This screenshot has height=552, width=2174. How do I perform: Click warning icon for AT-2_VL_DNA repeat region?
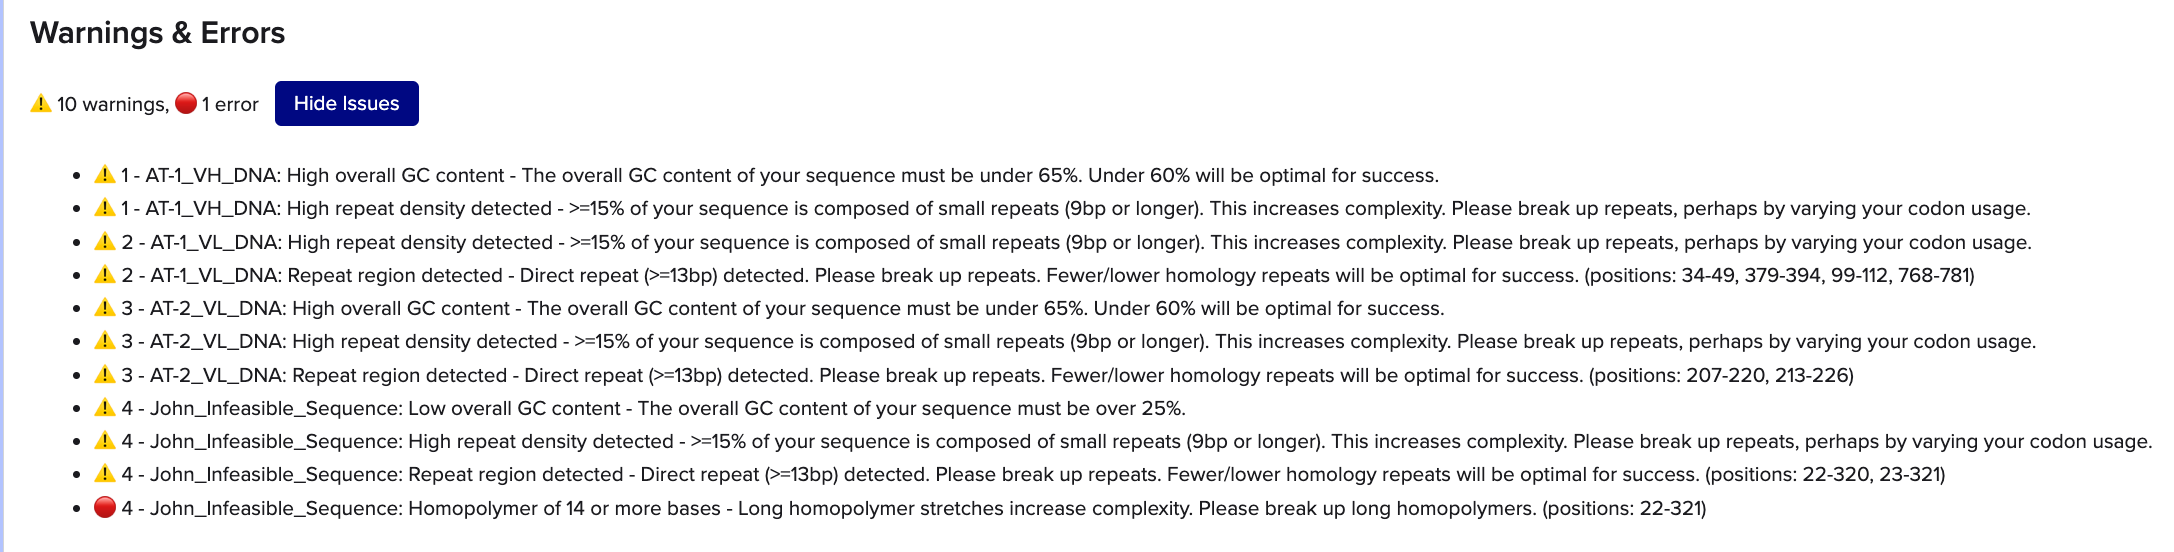(x=105, y=374)
